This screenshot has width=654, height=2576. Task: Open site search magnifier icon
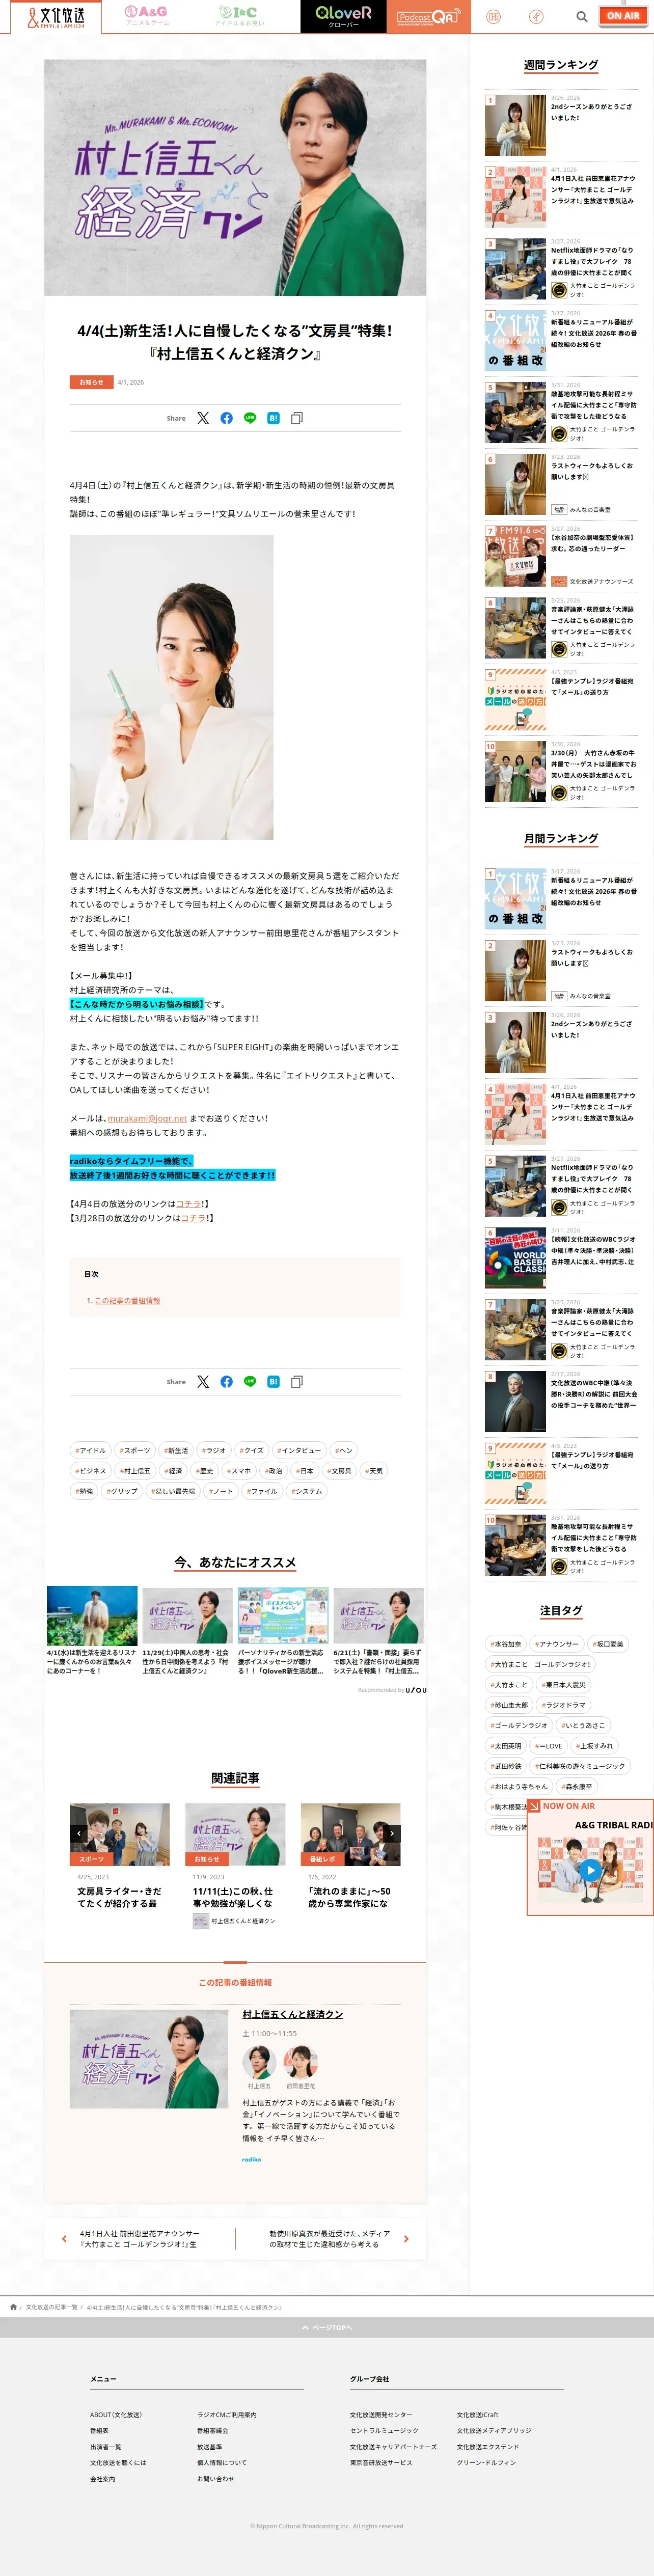[x=581, y=16]
